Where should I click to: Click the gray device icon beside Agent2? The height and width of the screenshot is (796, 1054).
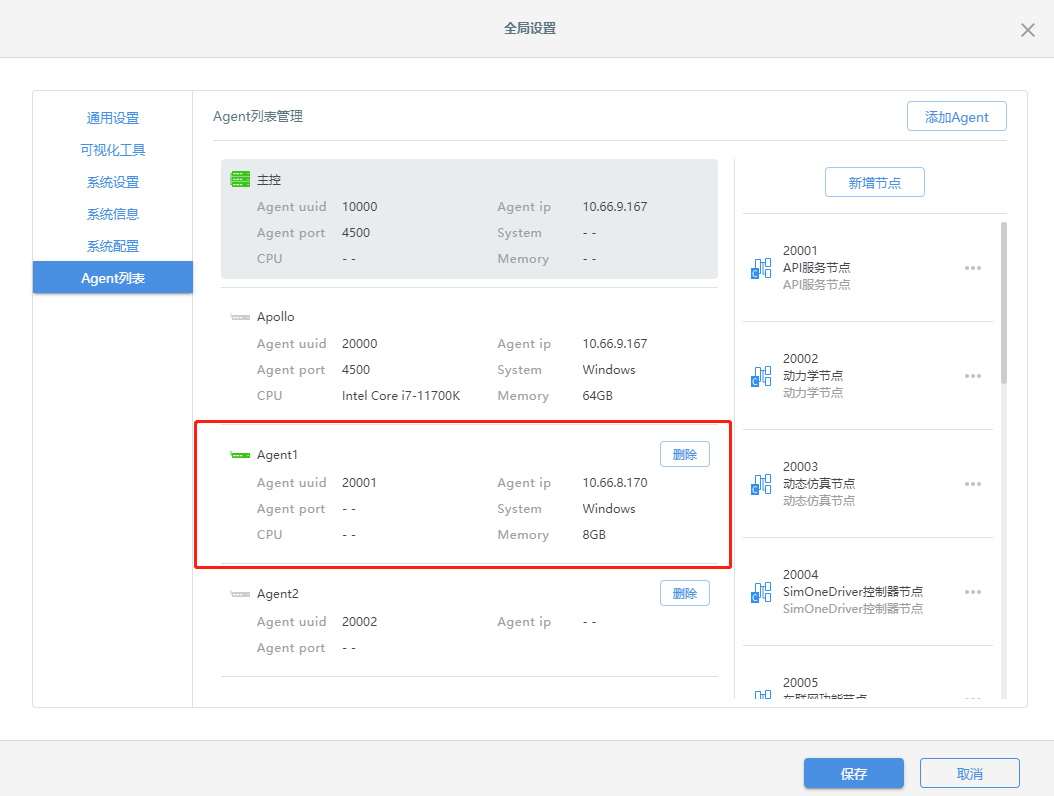240,594
